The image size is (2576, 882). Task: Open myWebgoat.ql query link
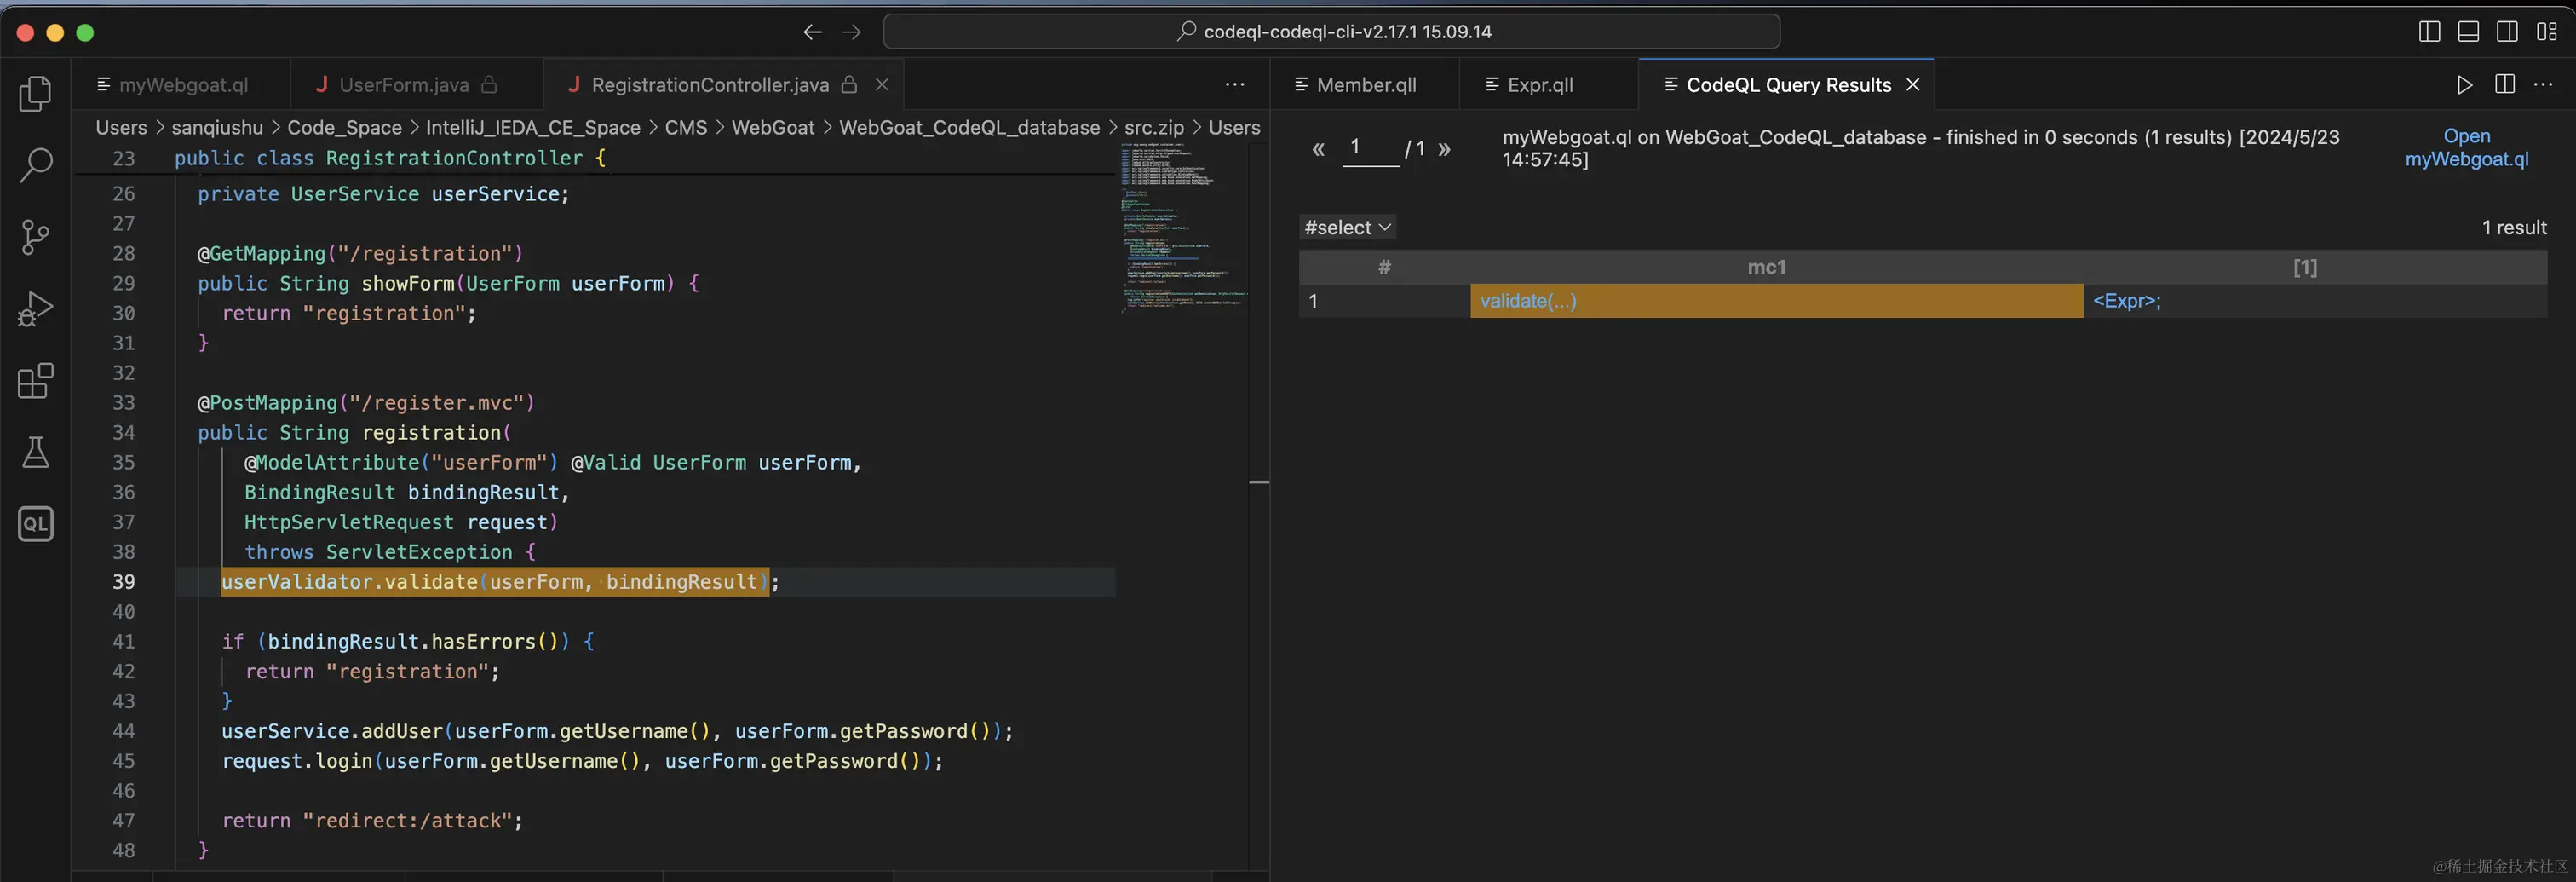point(2466,148)
